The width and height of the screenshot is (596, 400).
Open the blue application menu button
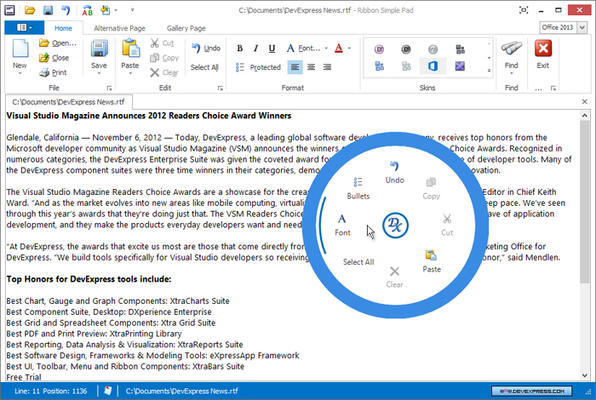pyautogui.click(x=24, y=27)
